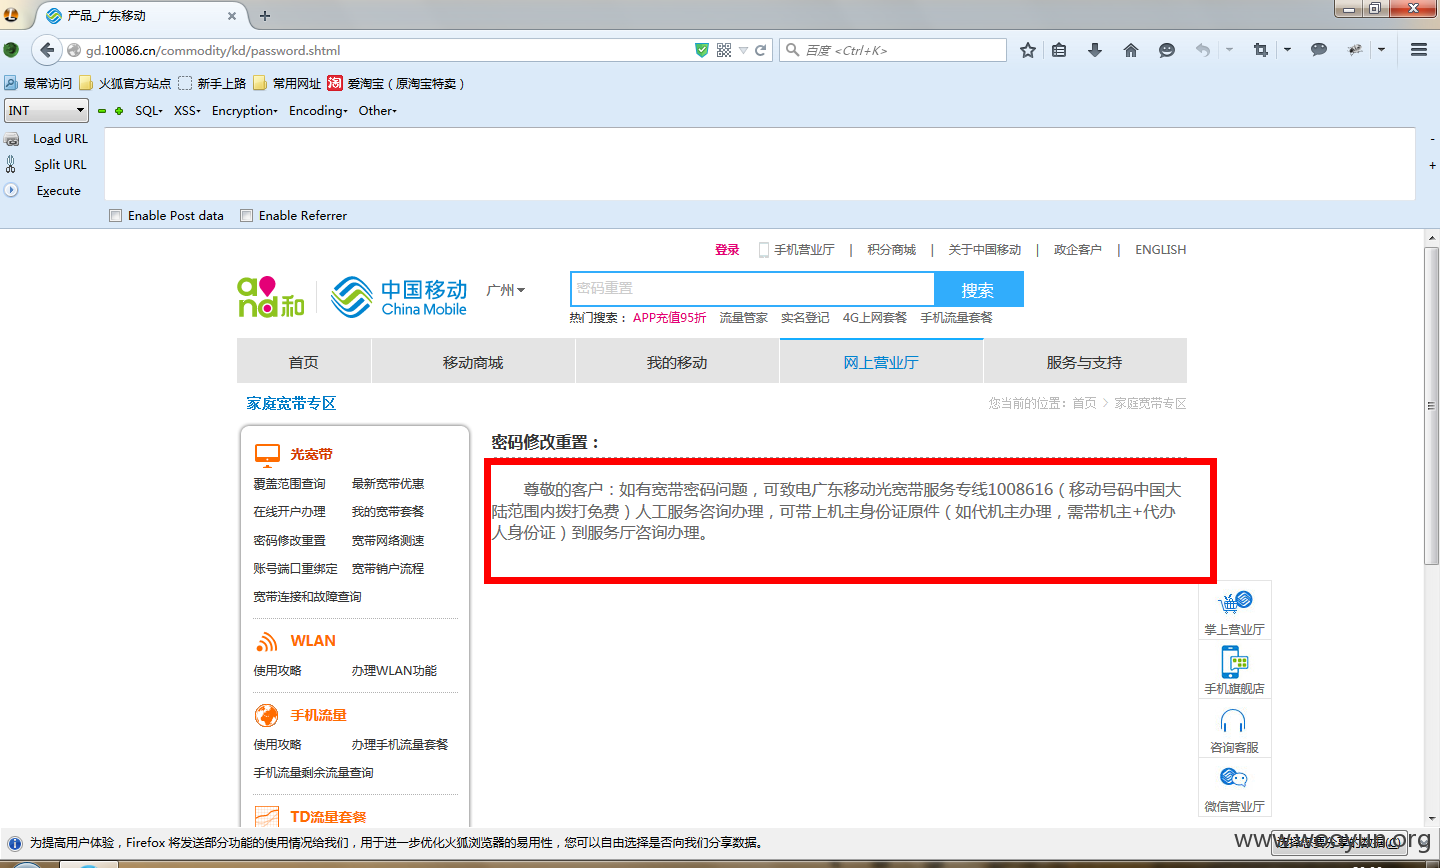Expand the address bar history dropdown arrow
1440x868 pixels.
(743, 50)
